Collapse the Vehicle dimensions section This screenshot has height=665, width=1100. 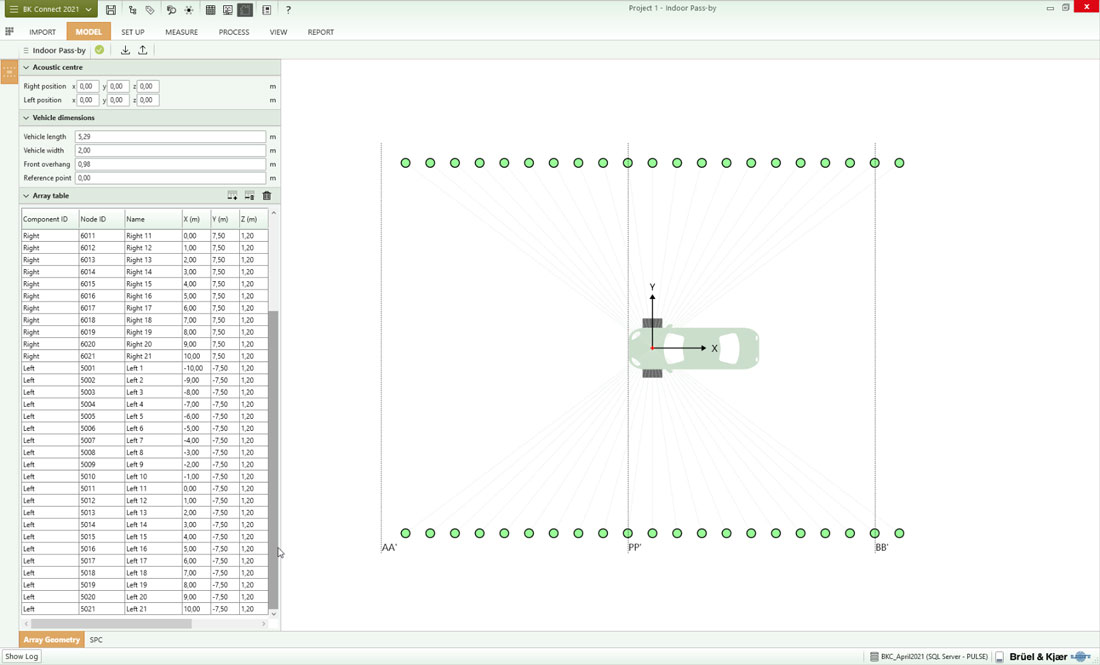click(x=26, y=118)
